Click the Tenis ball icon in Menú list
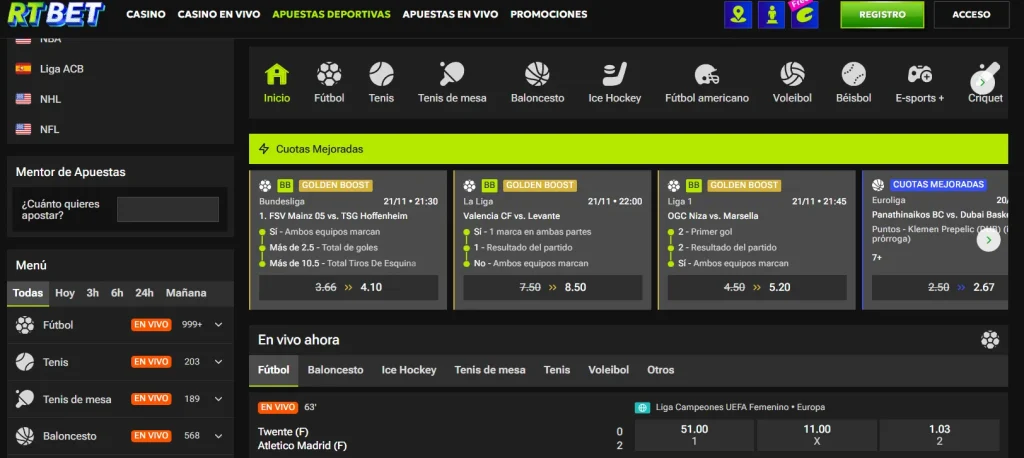1024x458 pixels. 25,362
